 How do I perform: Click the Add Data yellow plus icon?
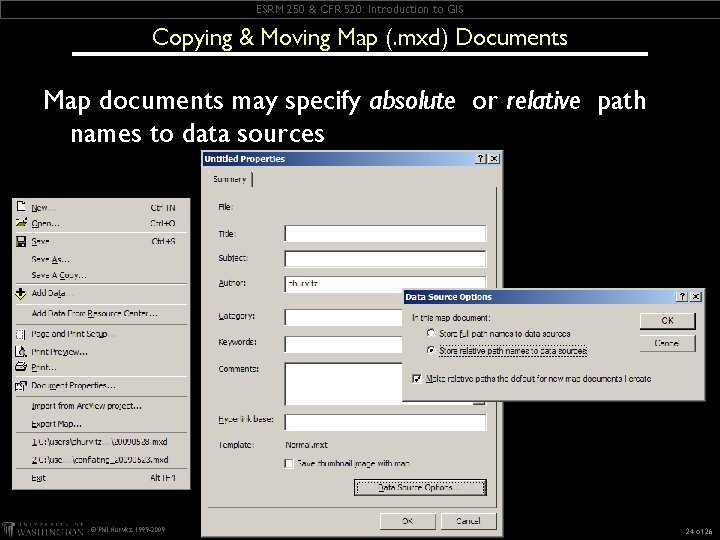point(21,293)
